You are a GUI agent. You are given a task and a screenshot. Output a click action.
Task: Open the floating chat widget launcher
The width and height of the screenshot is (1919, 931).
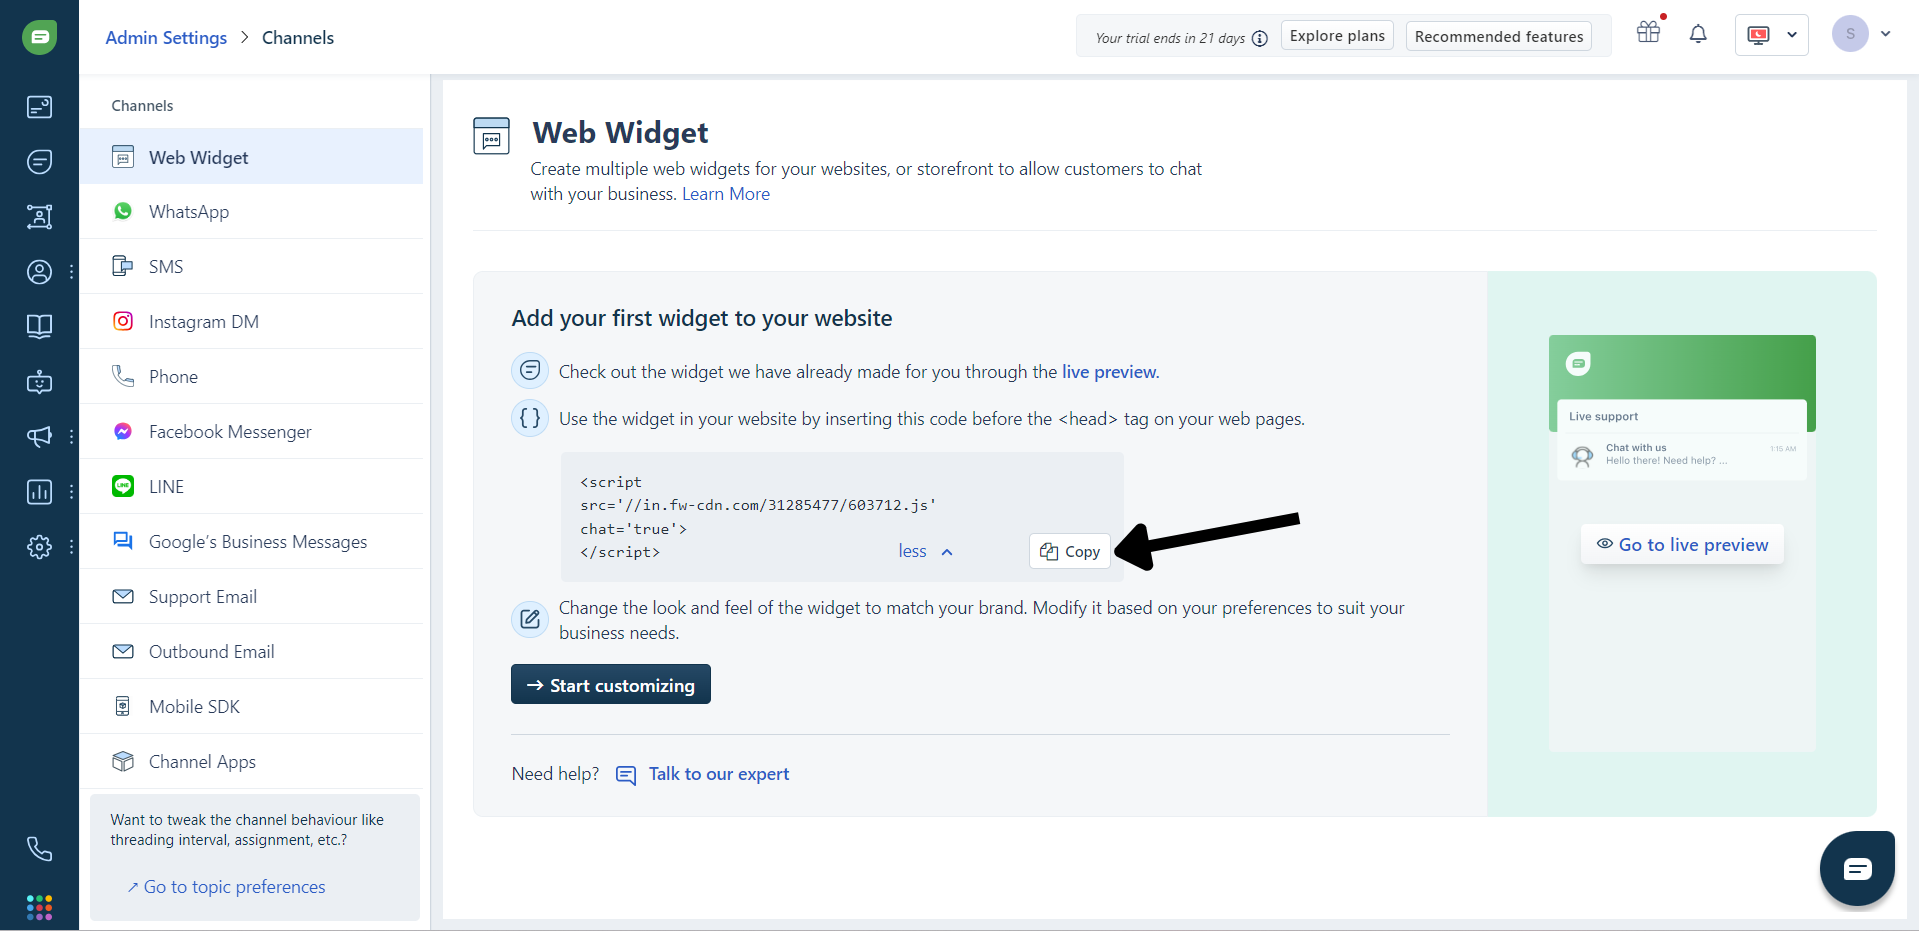1857,868
